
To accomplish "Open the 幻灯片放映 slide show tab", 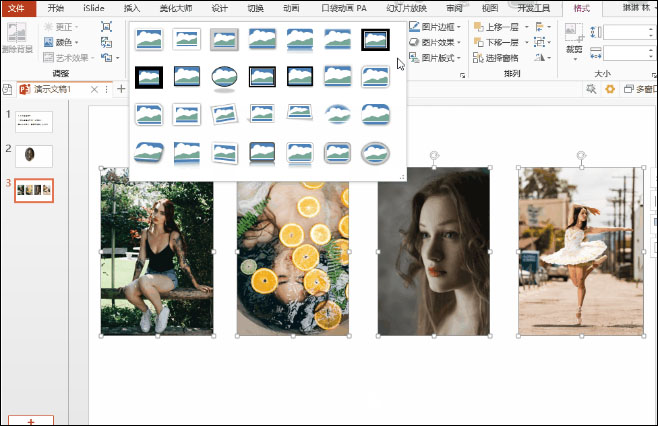I will tap(406, 8).
